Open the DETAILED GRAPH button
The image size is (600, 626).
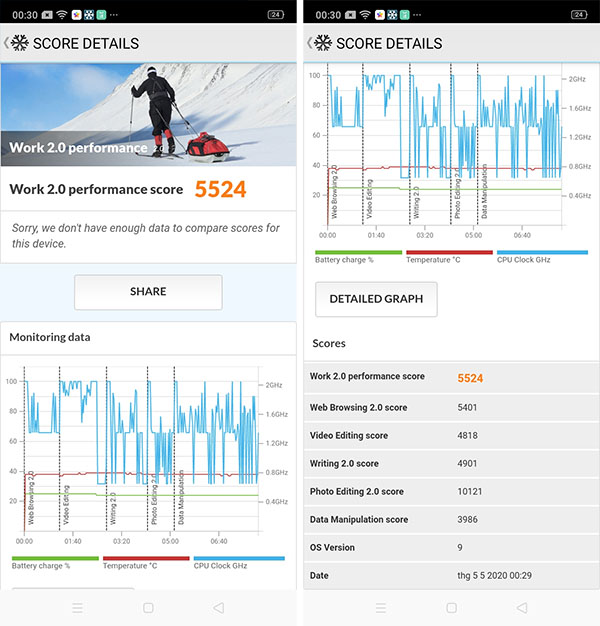(x=376, y=299)
